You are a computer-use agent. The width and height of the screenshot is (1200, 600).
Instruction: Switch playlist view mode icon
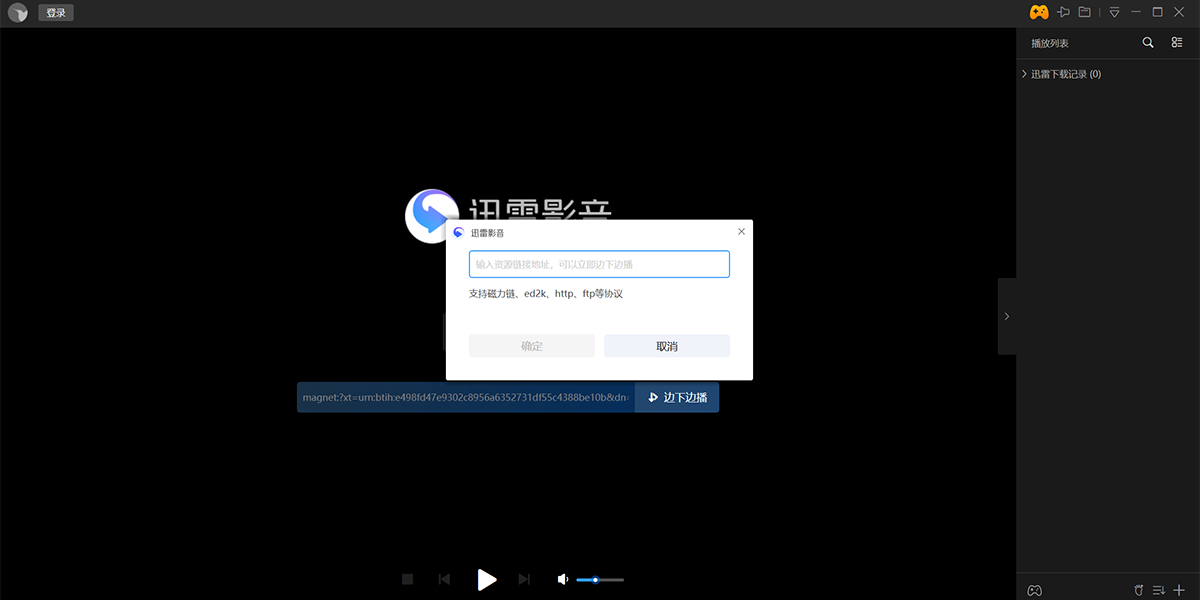(x=1177, y=43)
